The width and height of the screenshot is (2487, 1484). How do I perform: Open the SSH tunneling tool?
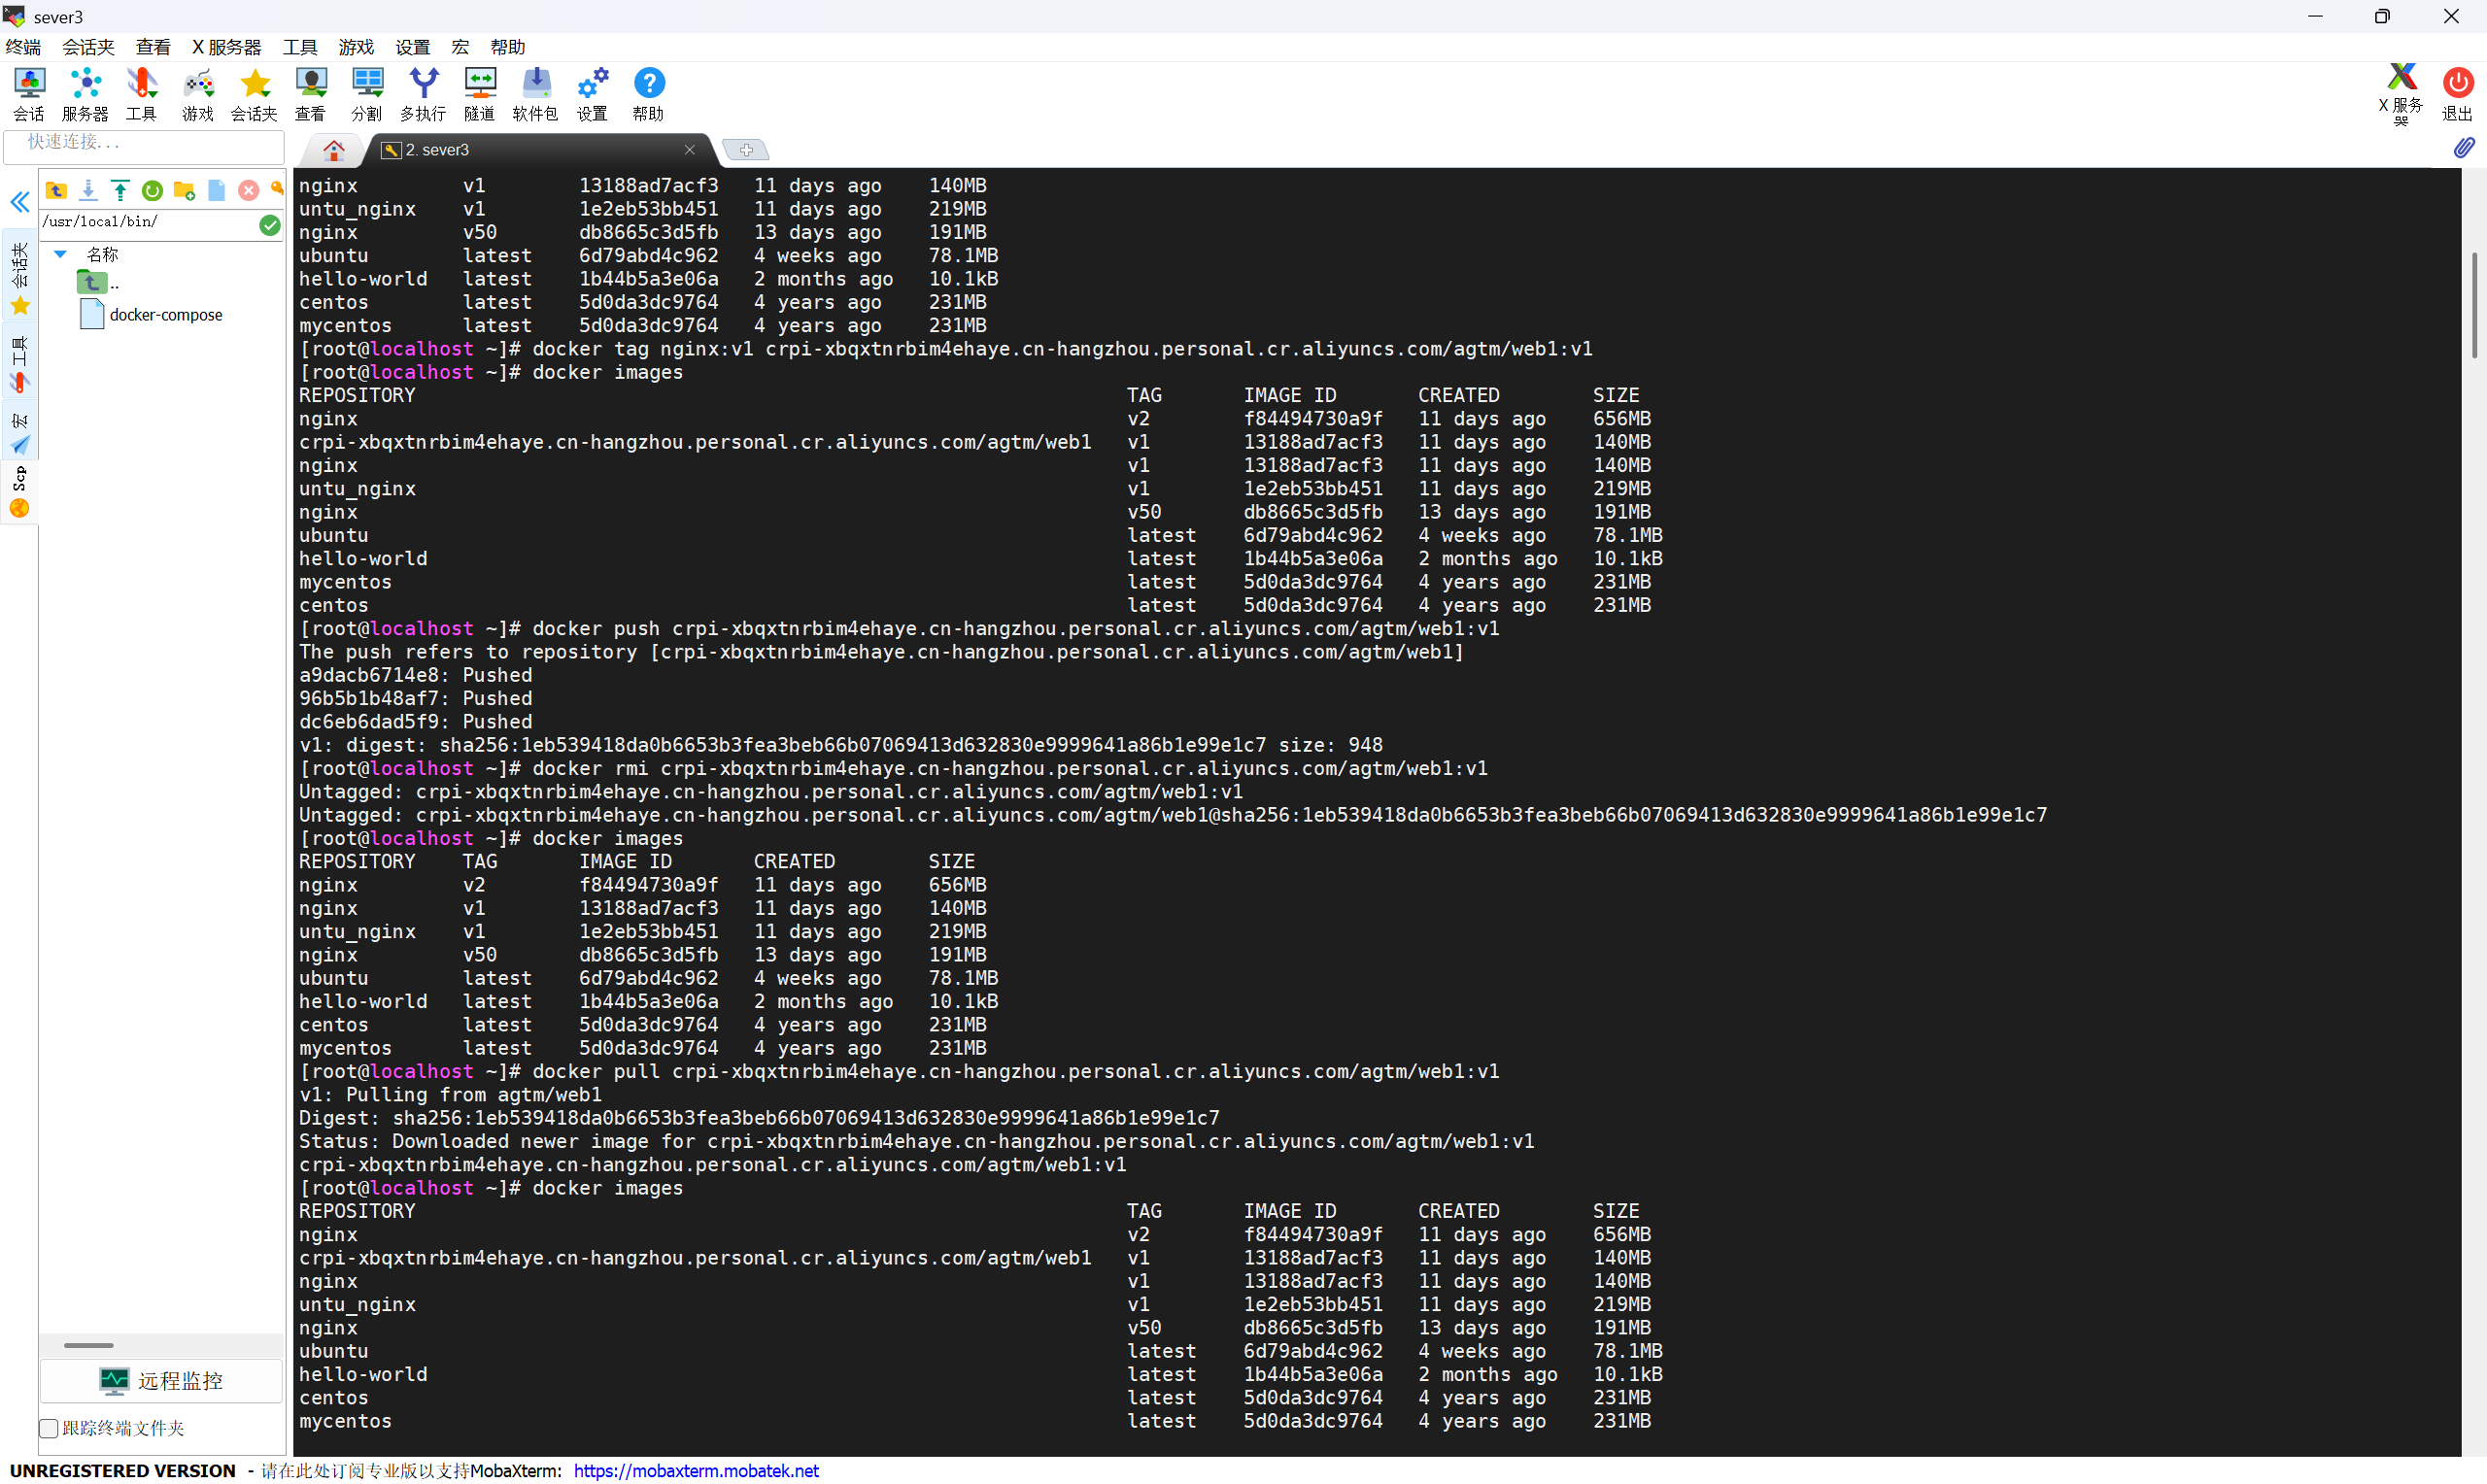point(479,93)
